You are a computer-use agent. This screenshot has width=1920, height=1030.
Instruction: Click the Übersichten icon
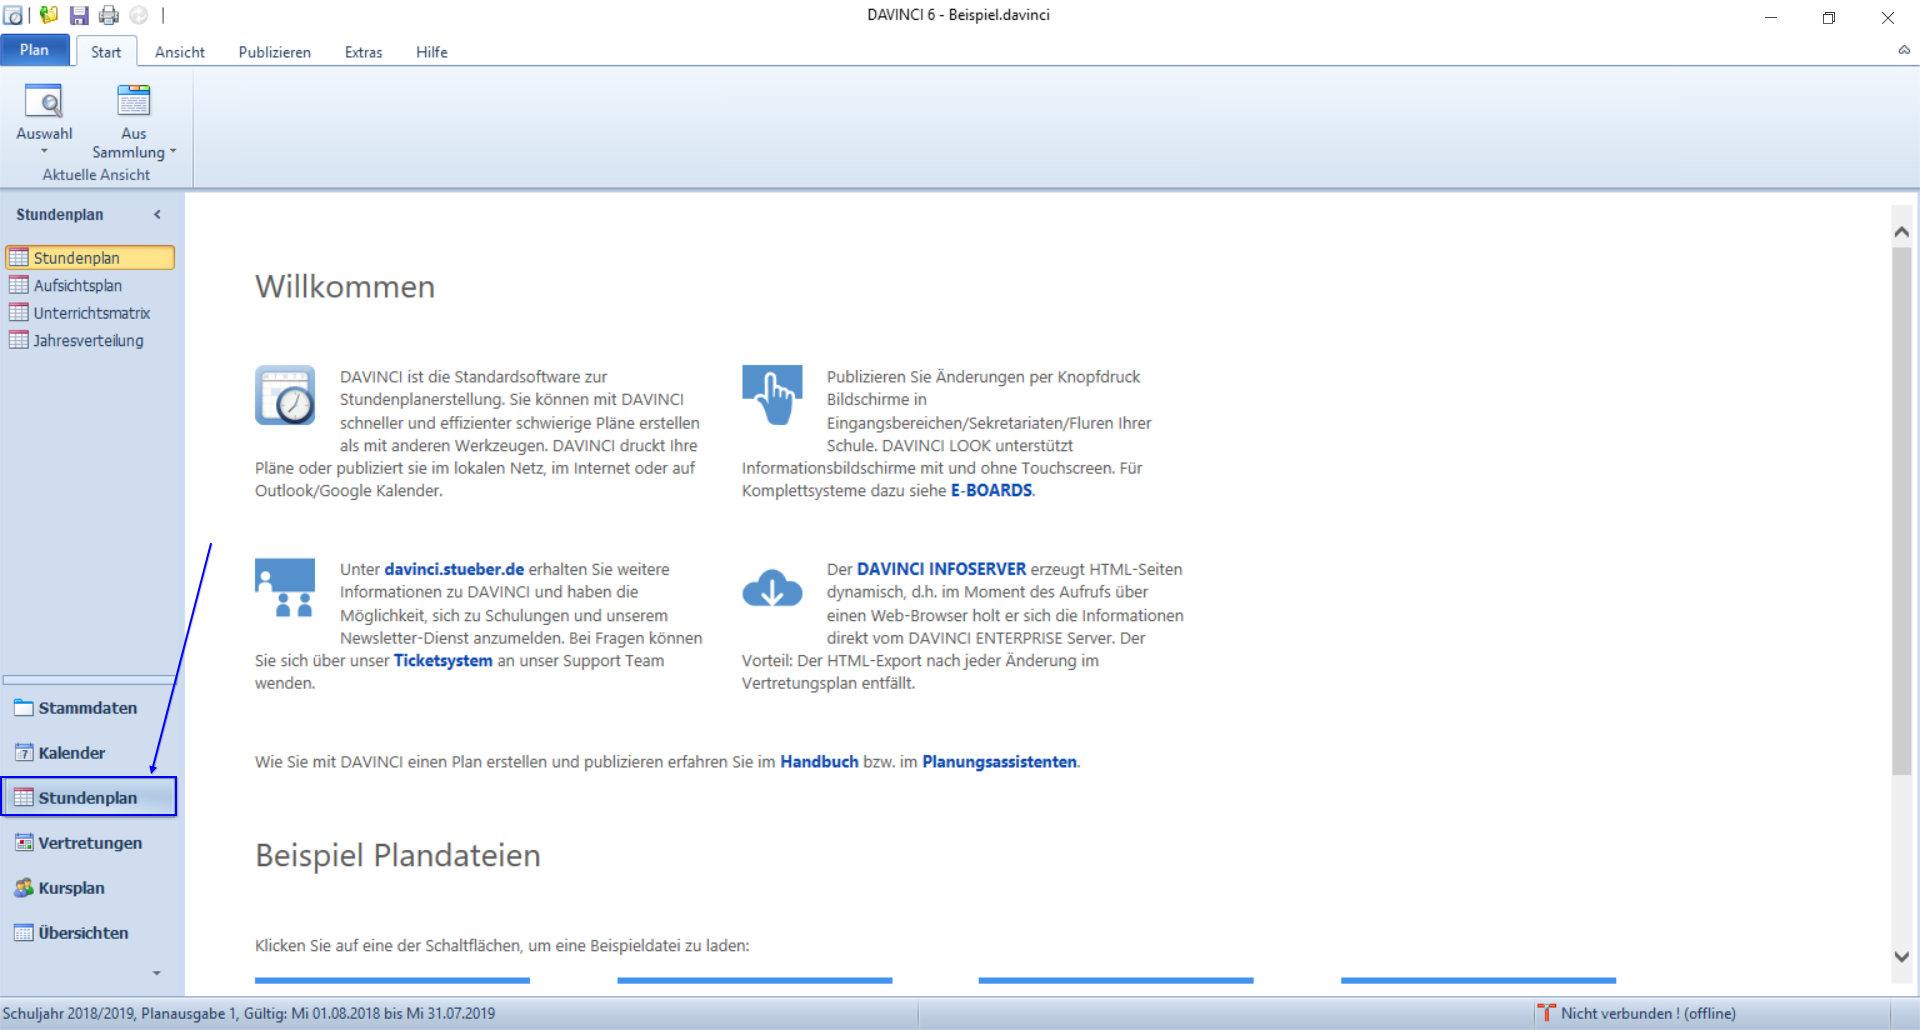pos(24,933)
